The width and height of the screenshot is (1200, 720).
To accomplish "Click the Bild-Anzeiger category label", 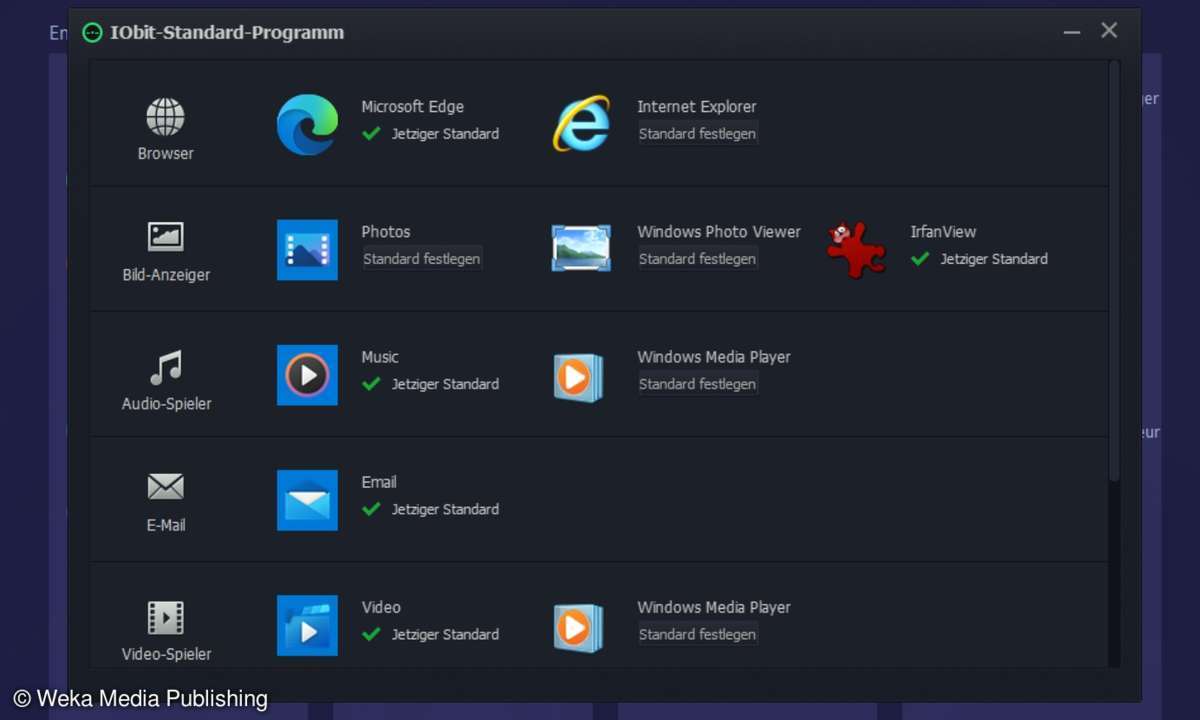I will point(166,274).
